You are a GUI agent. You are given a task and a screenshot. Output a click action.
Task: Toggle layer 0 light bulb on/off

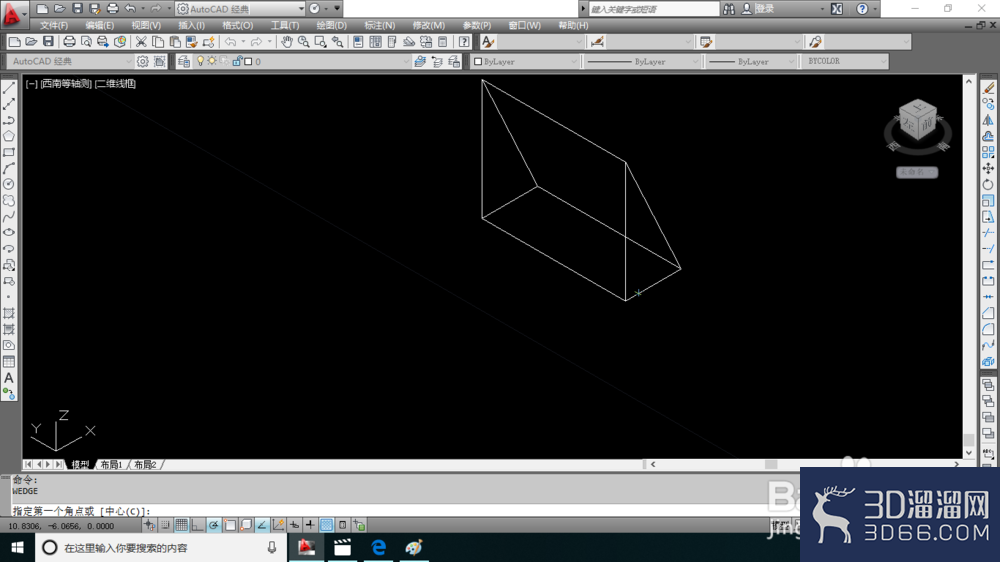point(200,61)
